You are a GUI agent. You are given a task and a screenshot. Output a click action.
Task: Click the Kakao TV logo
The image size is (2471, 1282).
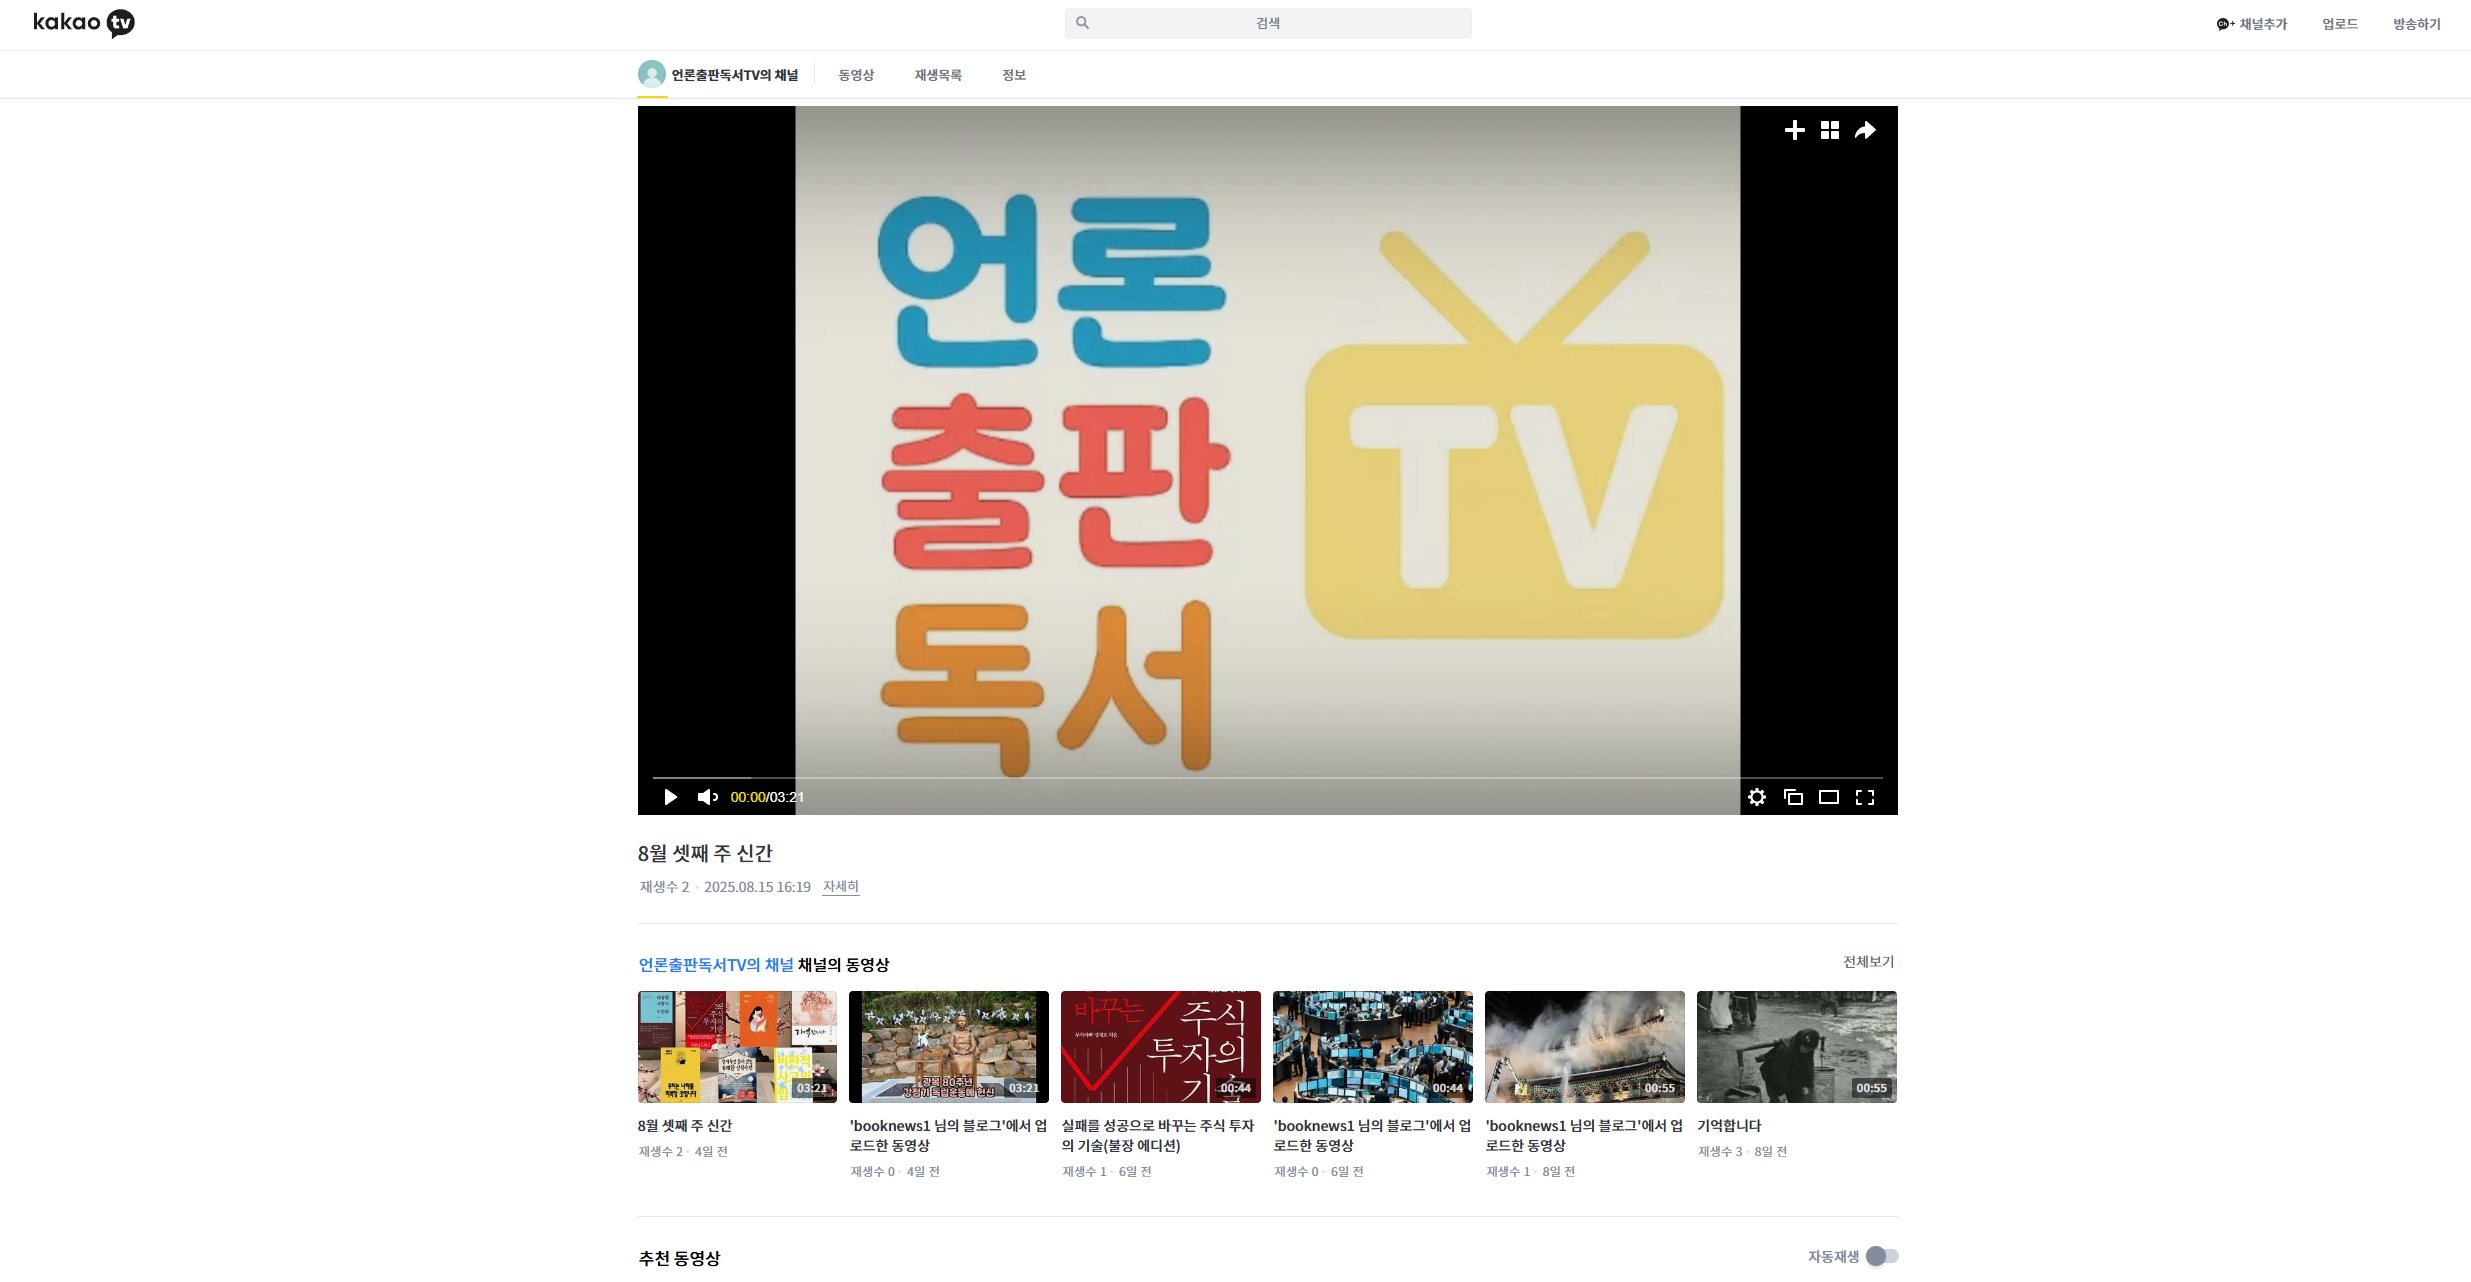[x=84, y=23]
